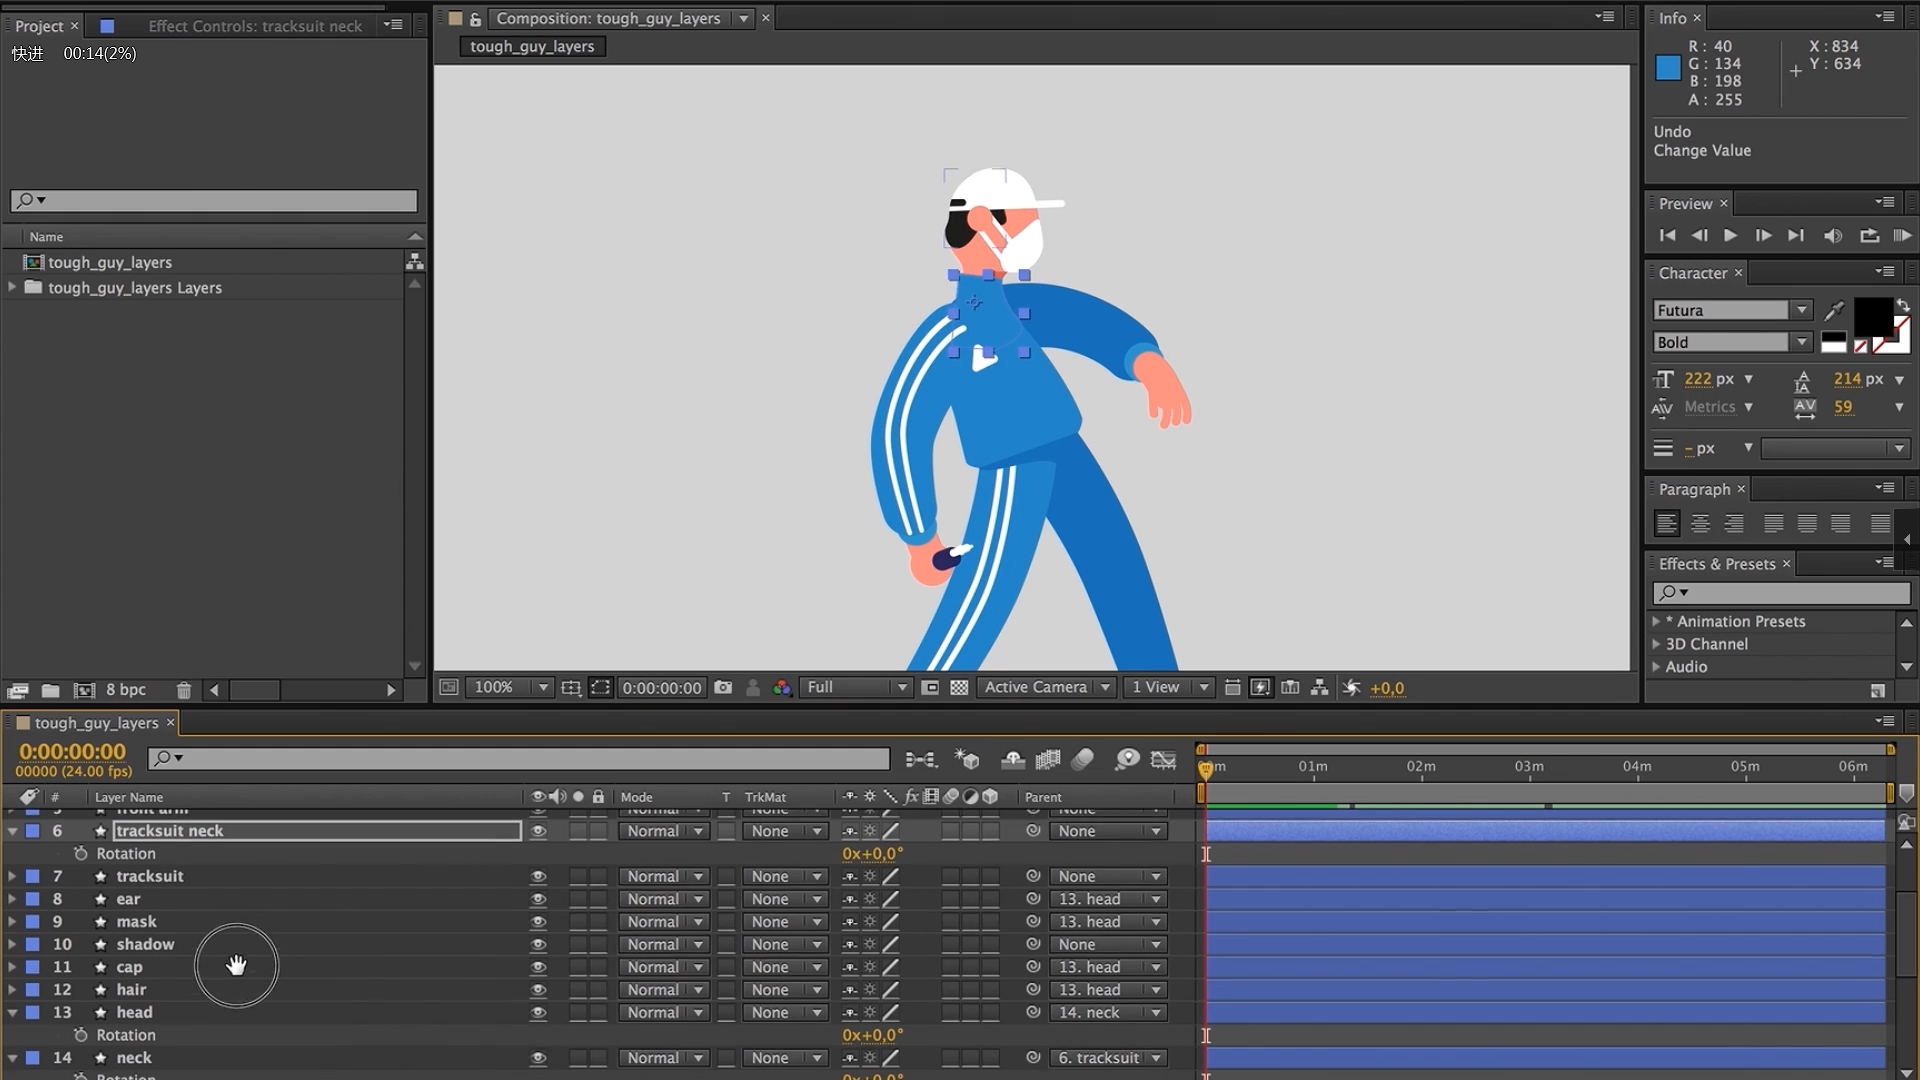Viewport: 1920px width, 1080px height.
Task: Toggle hide shy layers in timeline
Action: click(1012, 760)
